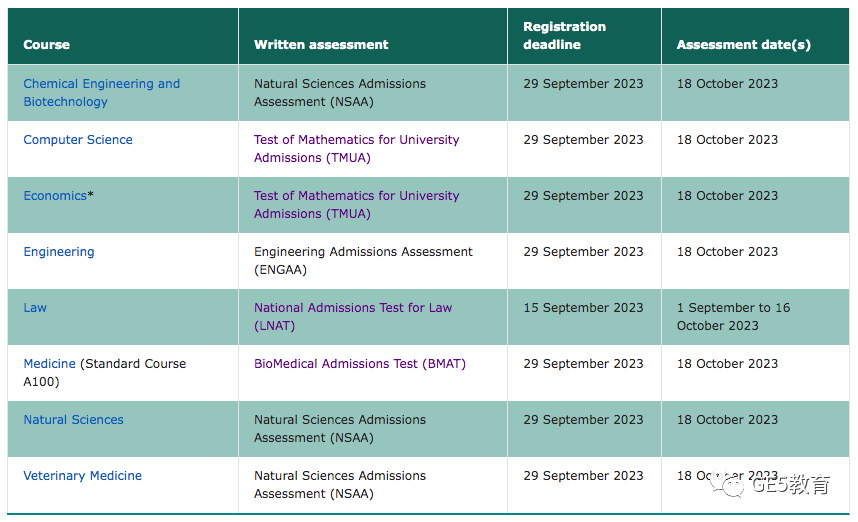This screenshot has height=522, width=858.
Task: Open the Medicine course link
Action: (49, 363)
